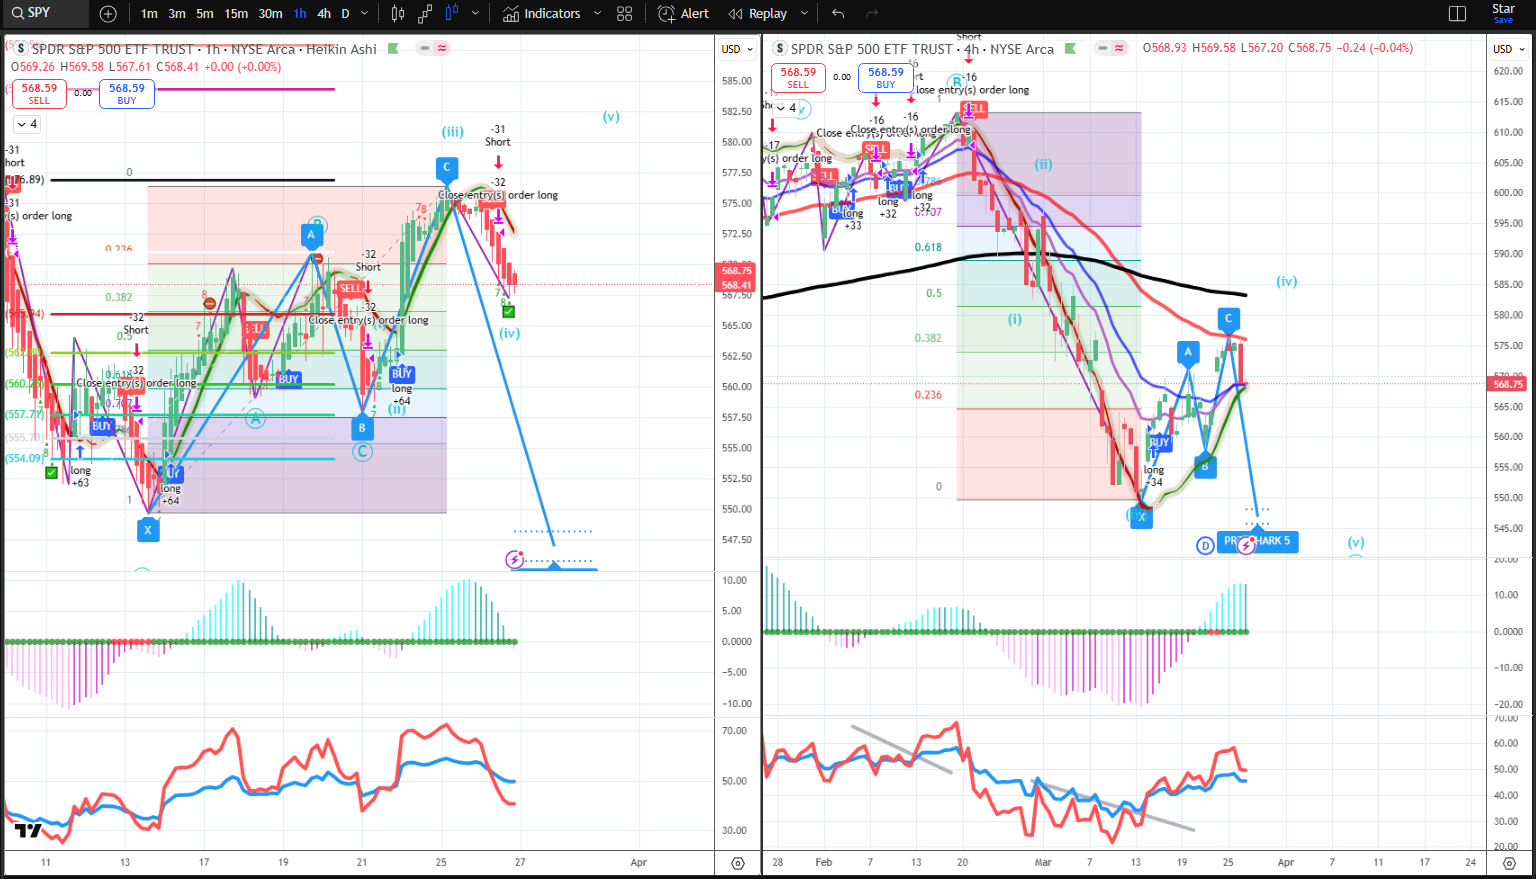Select the 30m timeframe
Image resolution: width=1536 pixels, height=879 pixels.
tap(270, 14)
